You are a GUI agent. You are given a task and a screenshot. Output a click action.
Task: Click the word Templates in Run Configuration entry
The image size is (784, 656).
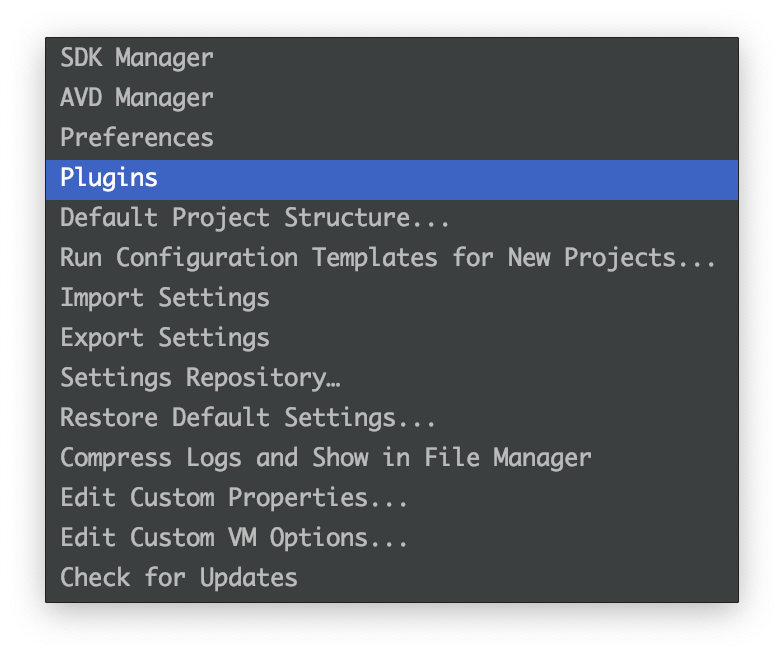click(x=375, y=259)
